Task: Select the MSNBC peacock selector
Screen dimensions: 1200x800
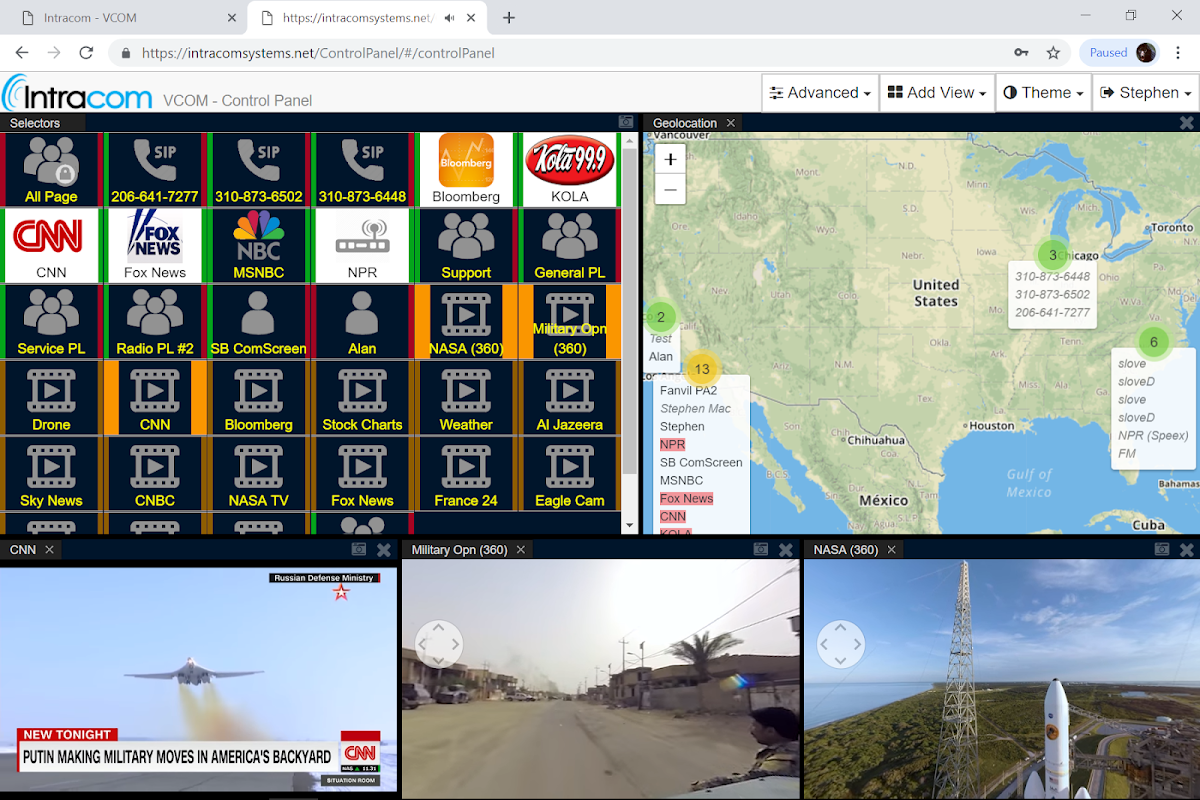Action: tap(258, 246)
